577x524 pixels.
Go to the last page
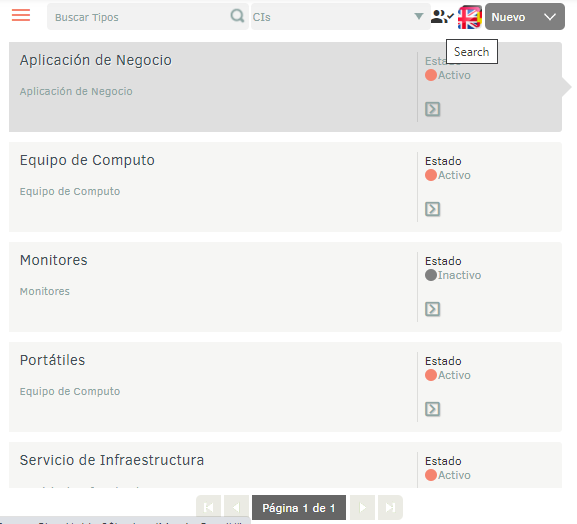(x=390, y=507)
